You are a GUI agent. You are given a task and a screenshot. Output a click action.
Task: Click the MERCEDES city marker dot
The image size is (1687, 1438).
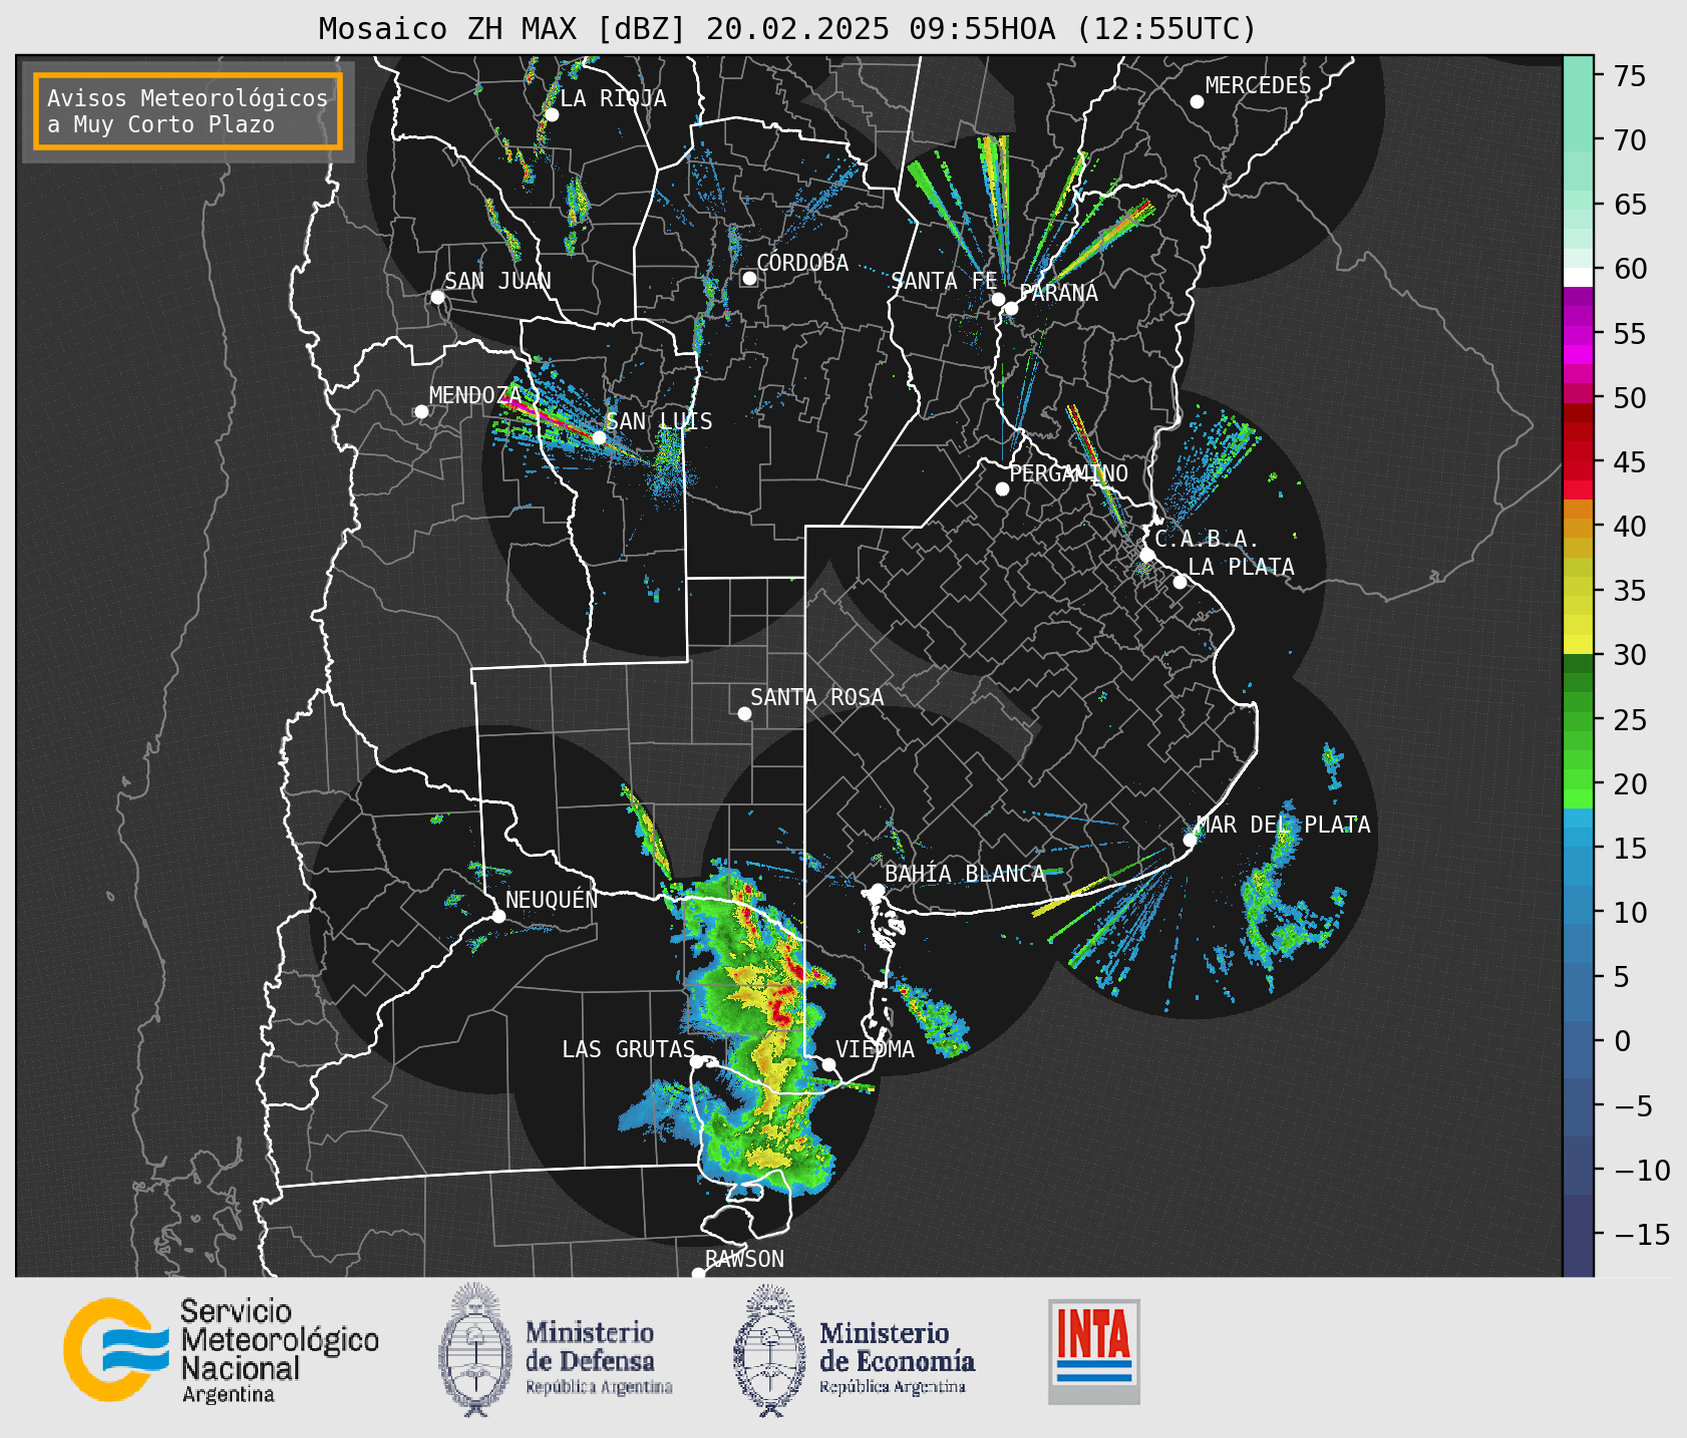[1196, 102]
